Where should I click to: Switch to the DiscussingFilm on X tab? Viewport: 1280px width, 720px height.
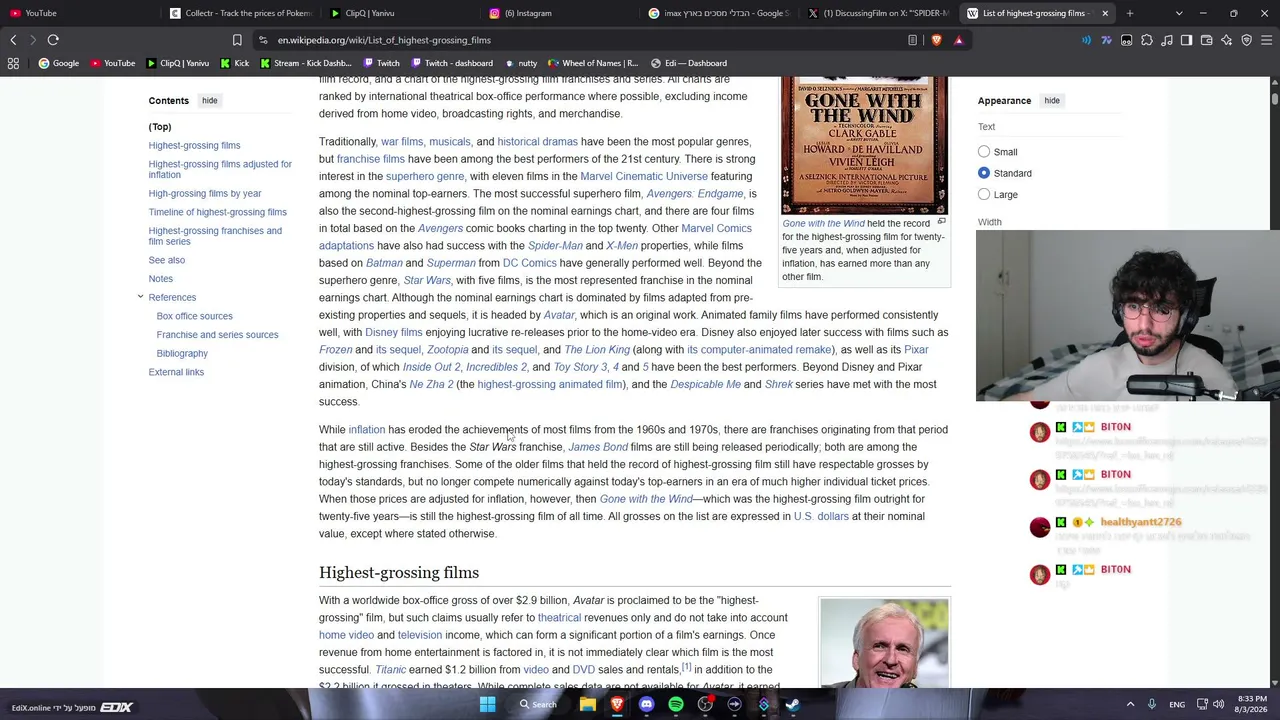[880, 13]
